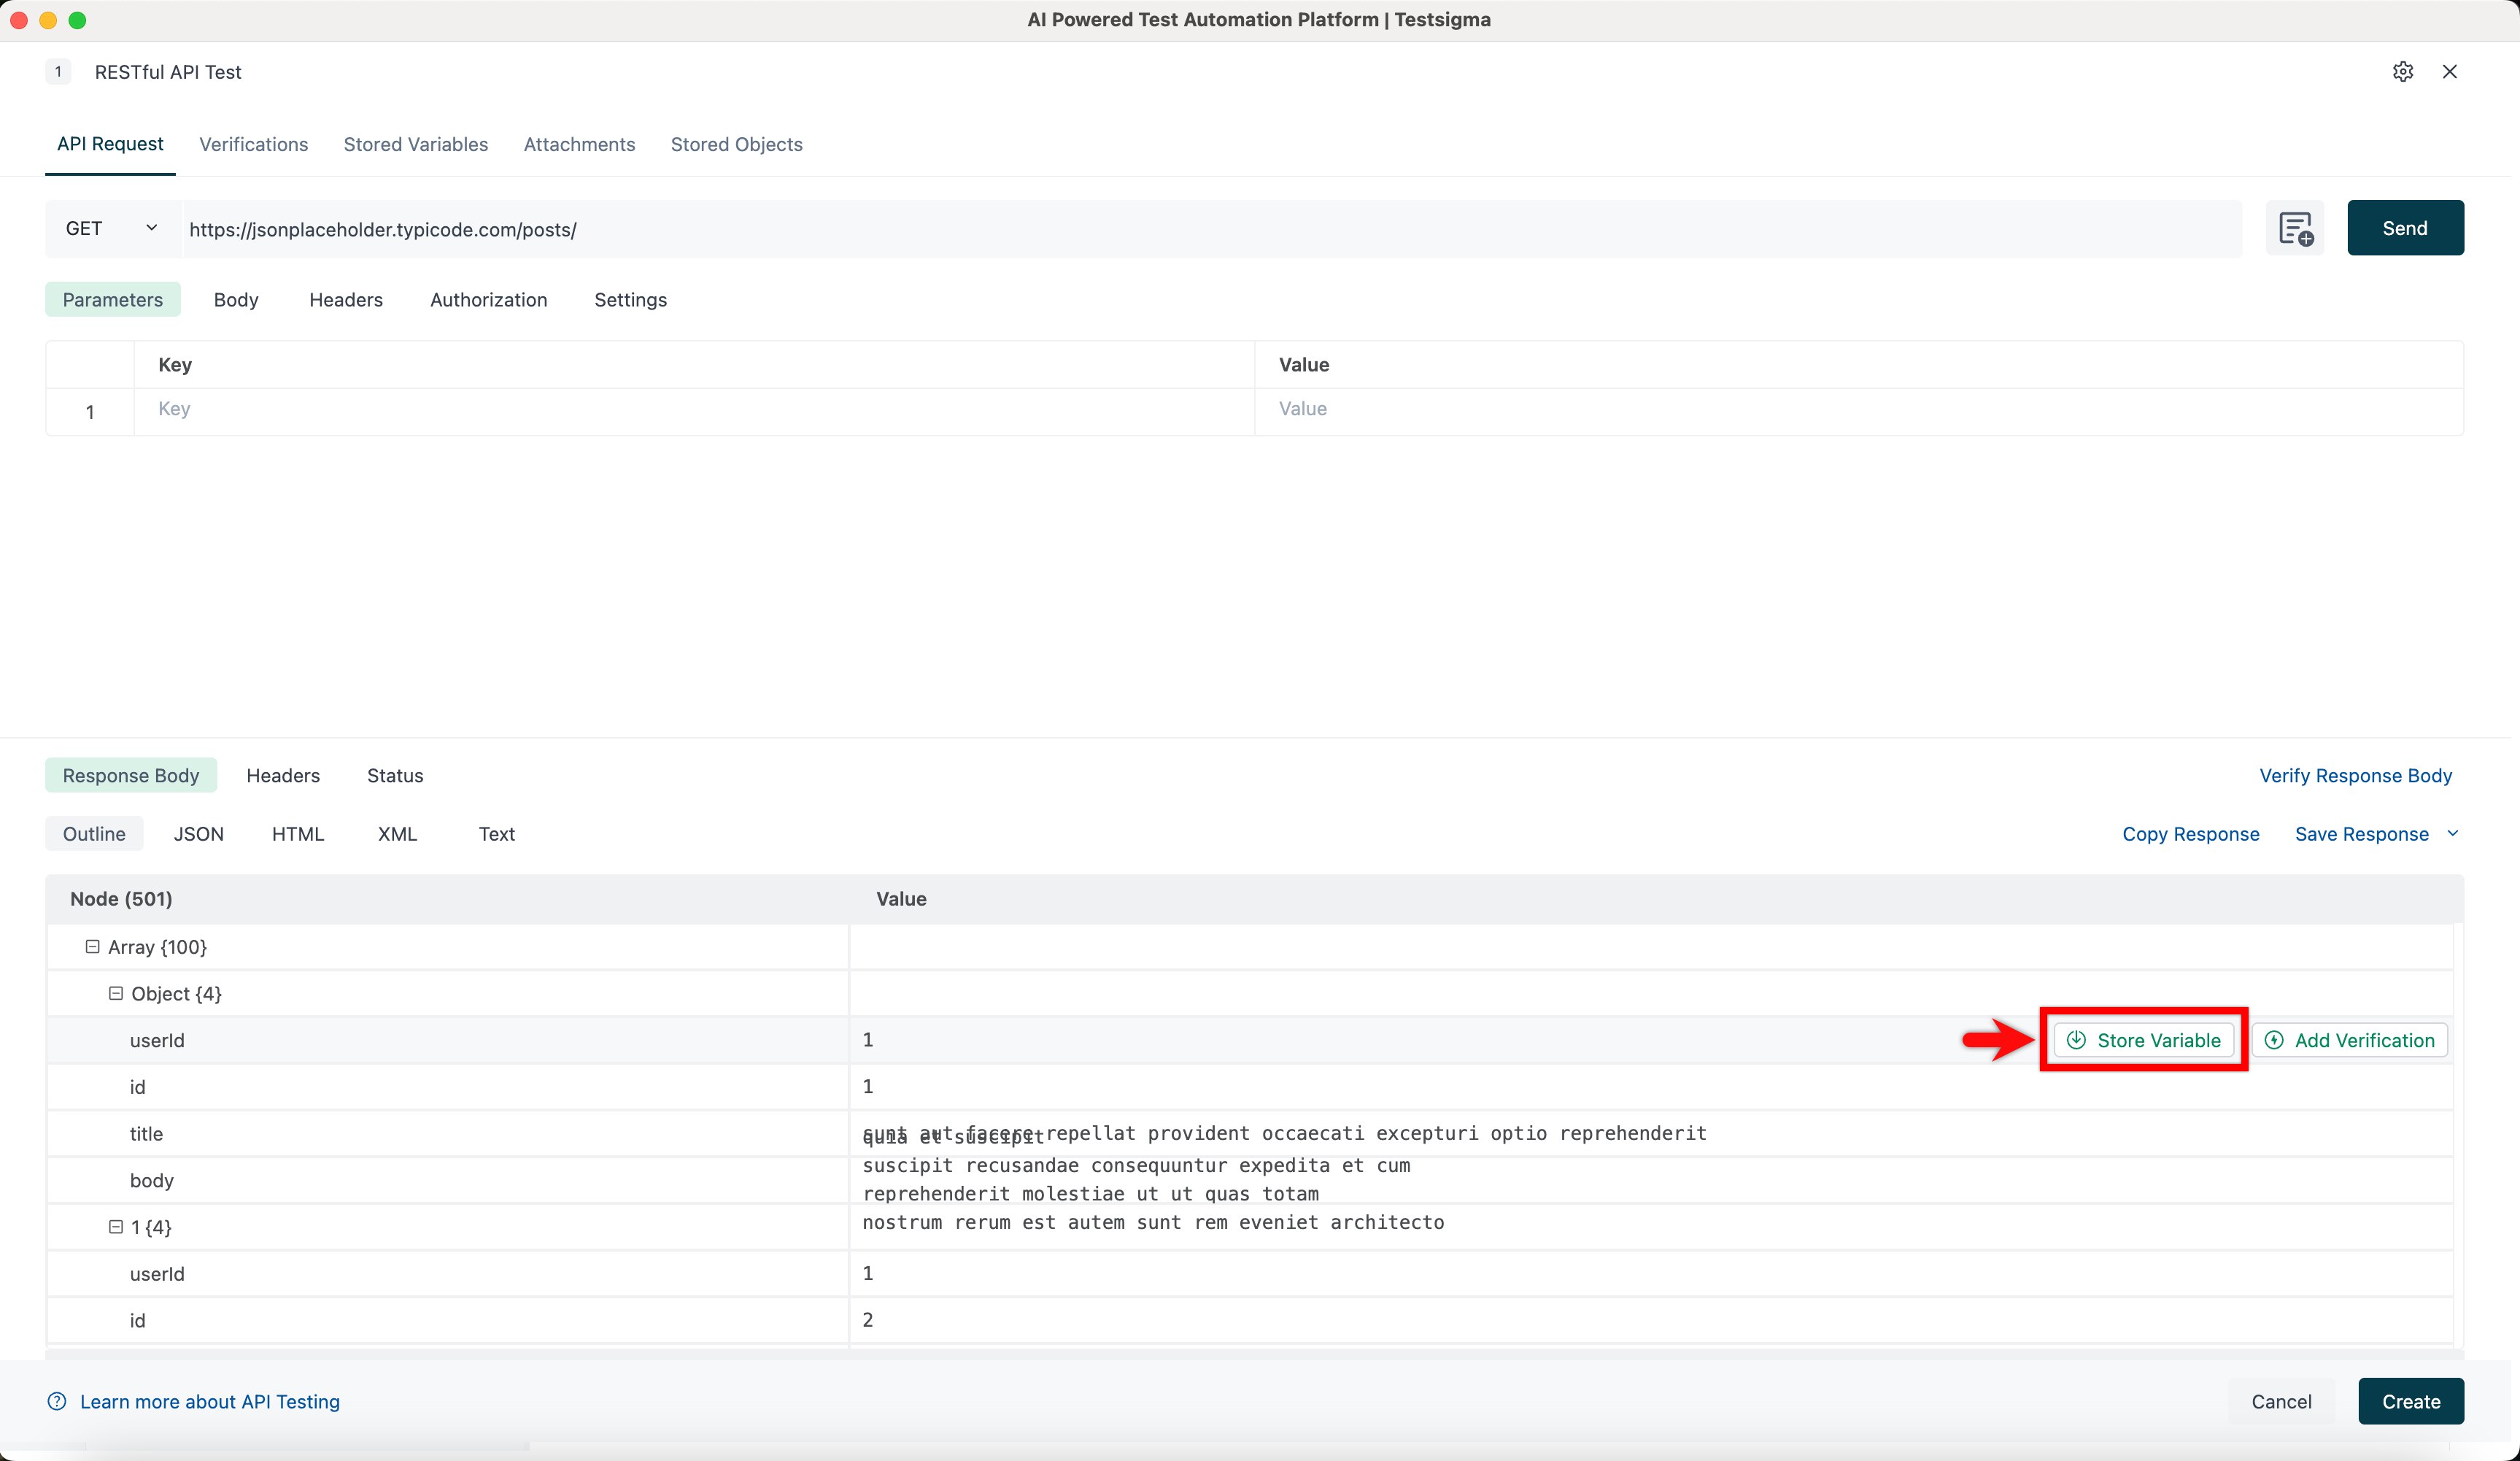Switch to the Verifications tab
This screenshot has height=1461, width=2520.
pos(253,144)
